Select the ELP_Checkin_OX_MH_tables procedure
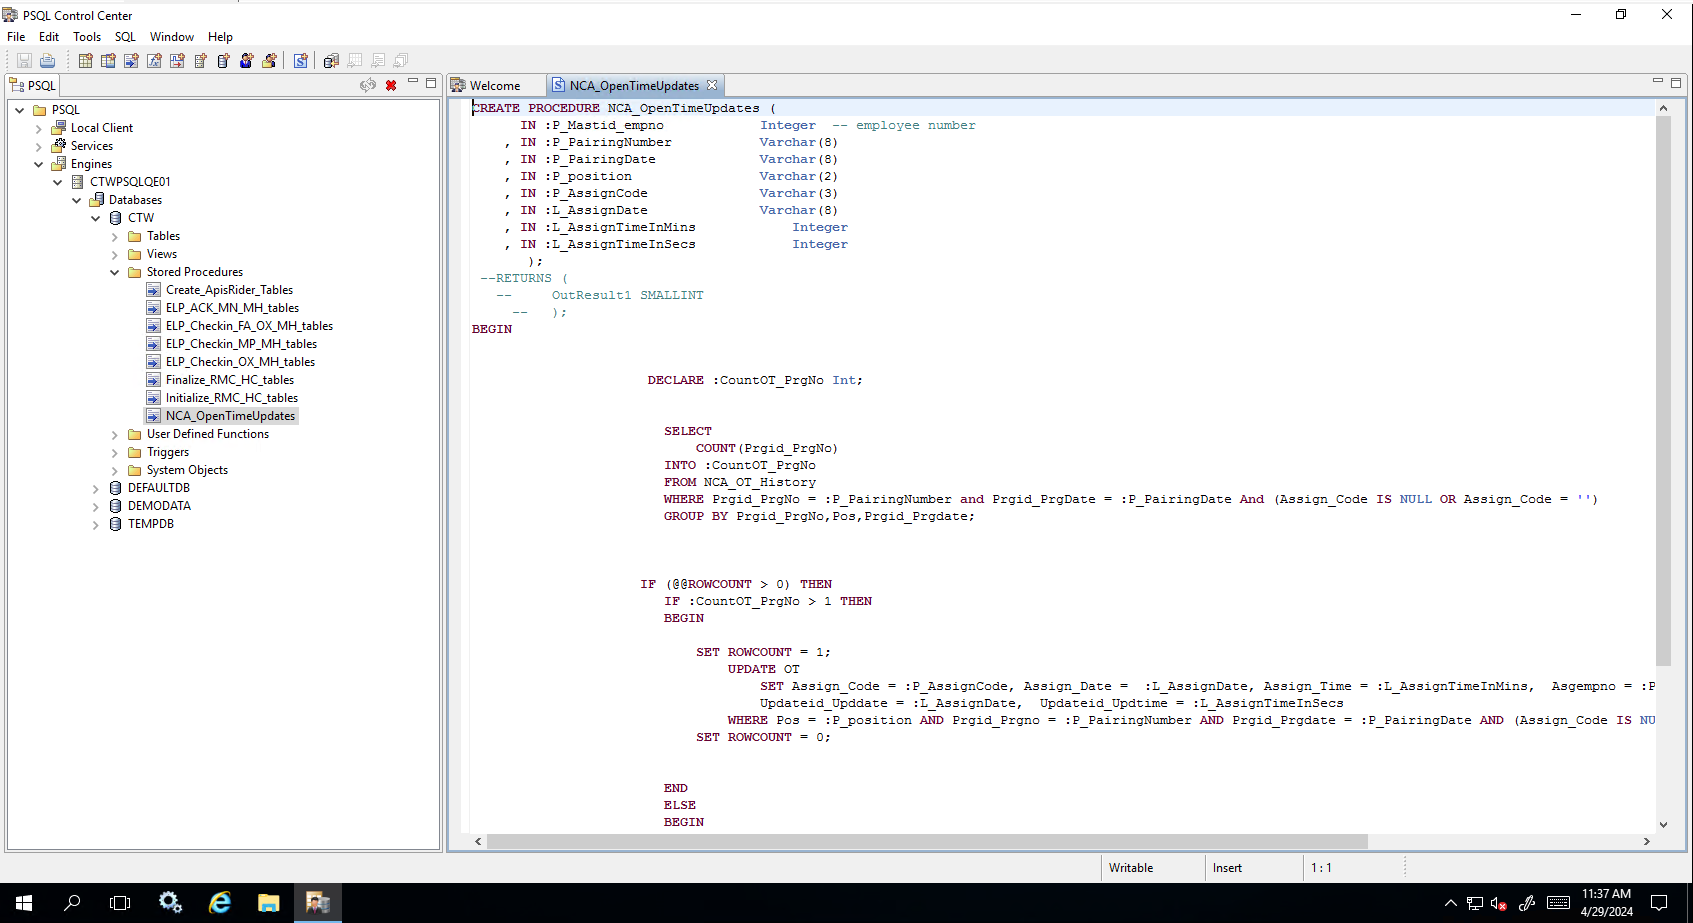The width and height of the screenshot is (1693, 923). pos(240,361)
